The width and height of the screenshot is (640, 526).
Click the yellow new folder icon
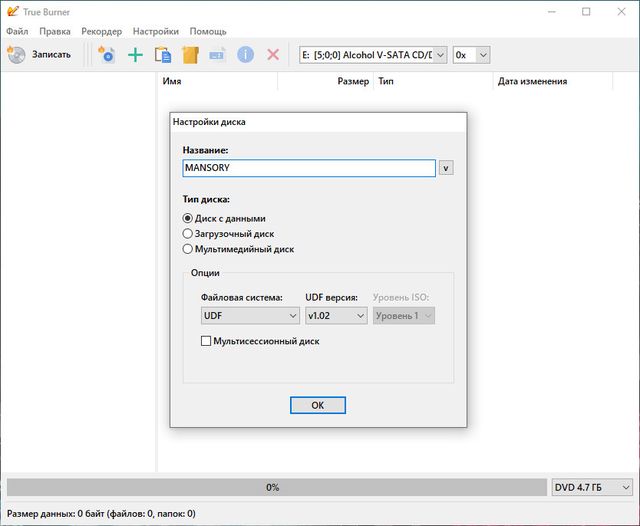[x=191, y=55]
